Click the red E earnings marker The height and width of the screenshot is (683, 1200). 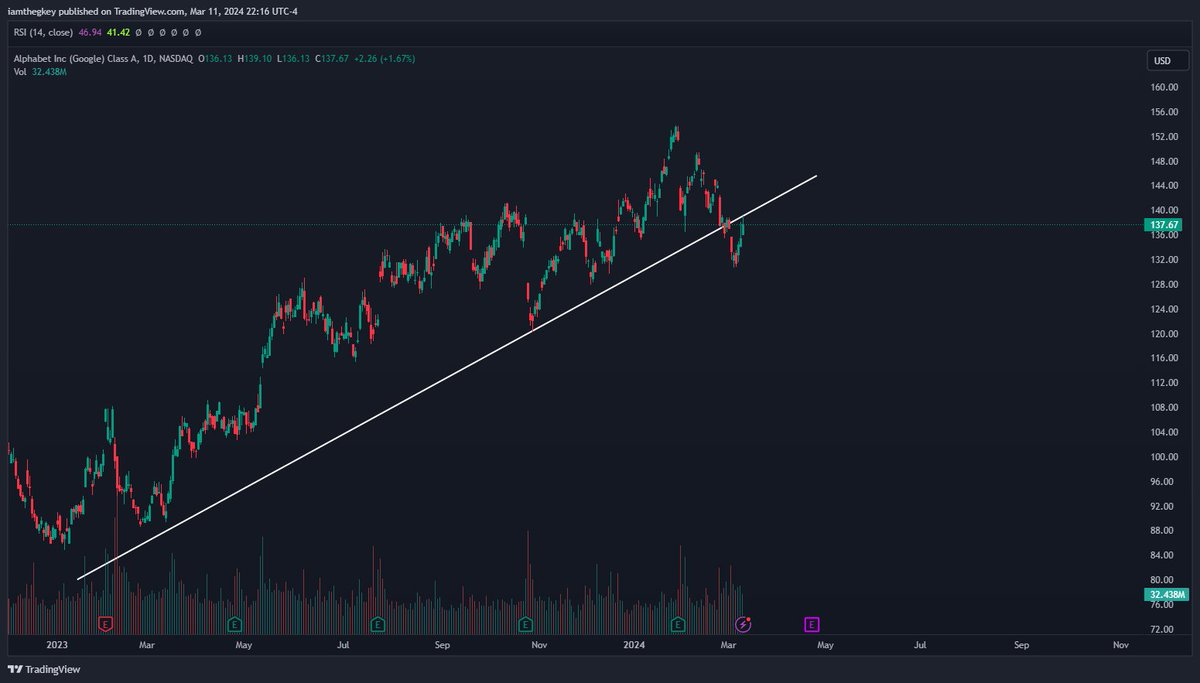tap(105, 625)
